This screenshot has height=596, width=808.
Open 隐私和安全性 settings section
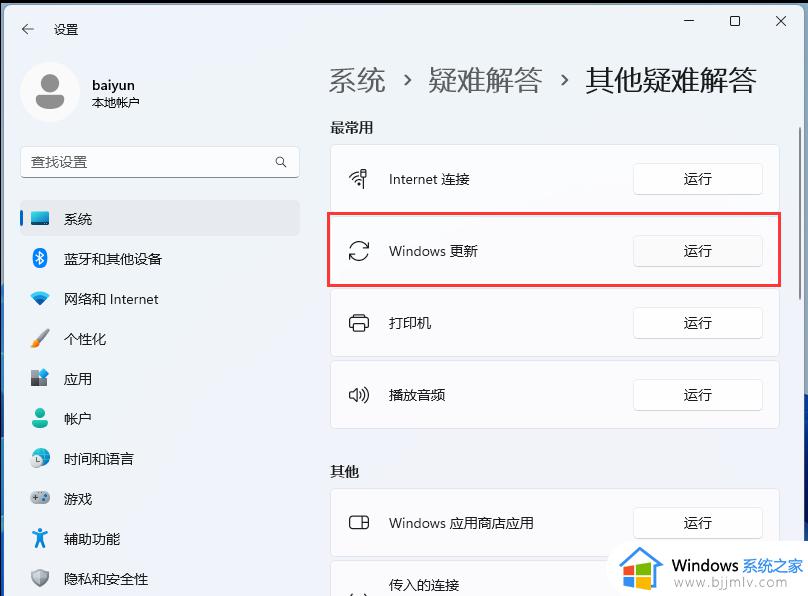[160, 578]
